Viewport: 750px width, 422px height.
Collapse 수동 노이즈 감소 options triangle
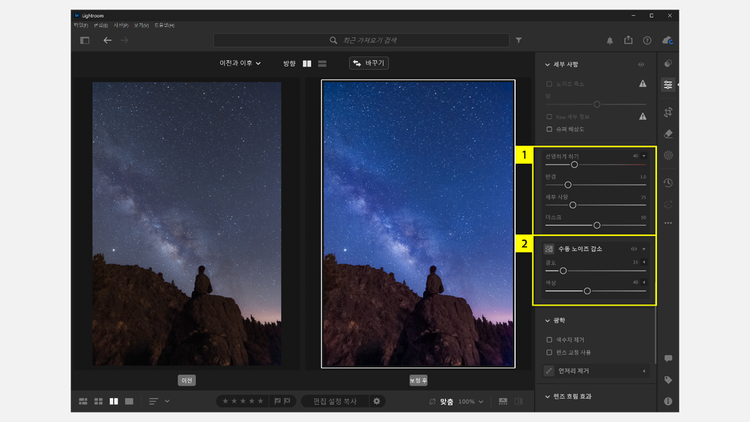click(x=644, y=249)
